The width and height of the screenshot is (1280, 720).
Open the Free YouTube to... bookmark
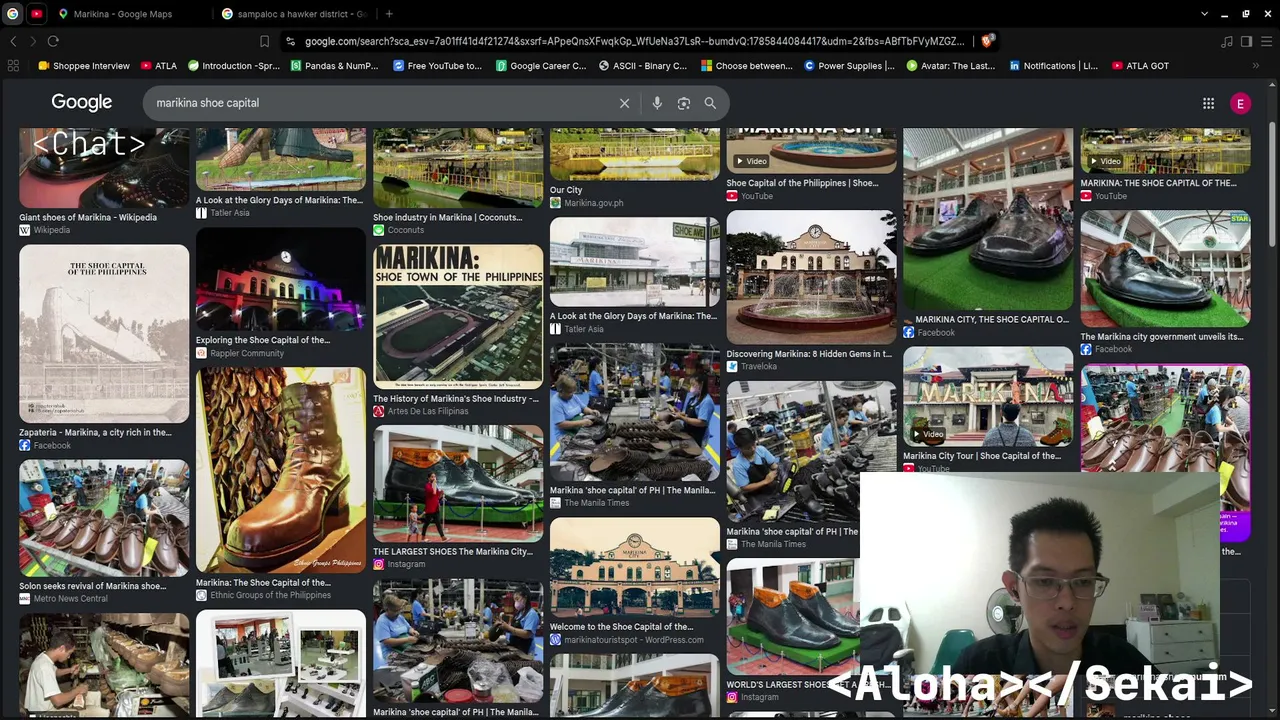tap(438, 66)
